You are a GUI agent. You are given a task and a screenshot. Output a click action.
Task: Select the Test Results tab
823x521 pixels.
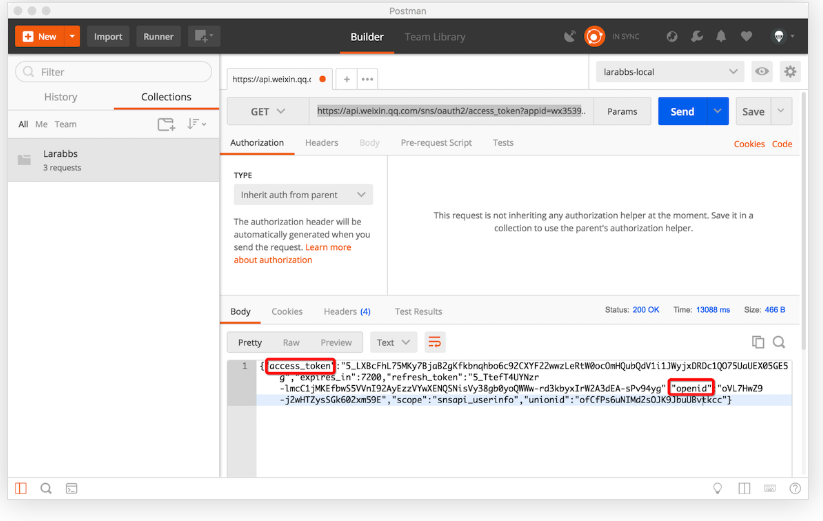point(418,312)
